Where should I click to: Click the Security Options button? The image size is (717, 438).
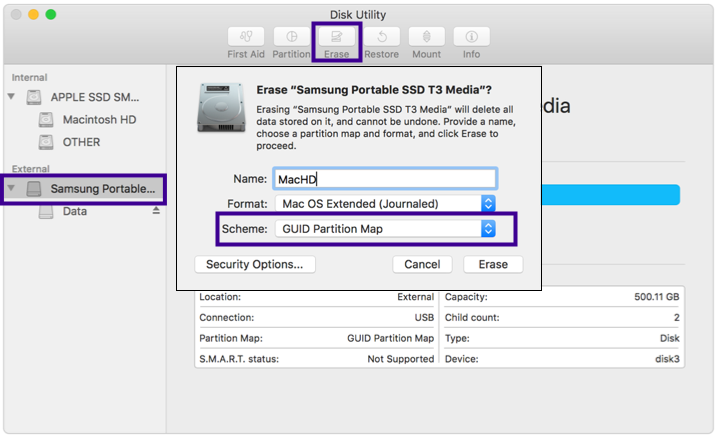(x=255, y=265)
